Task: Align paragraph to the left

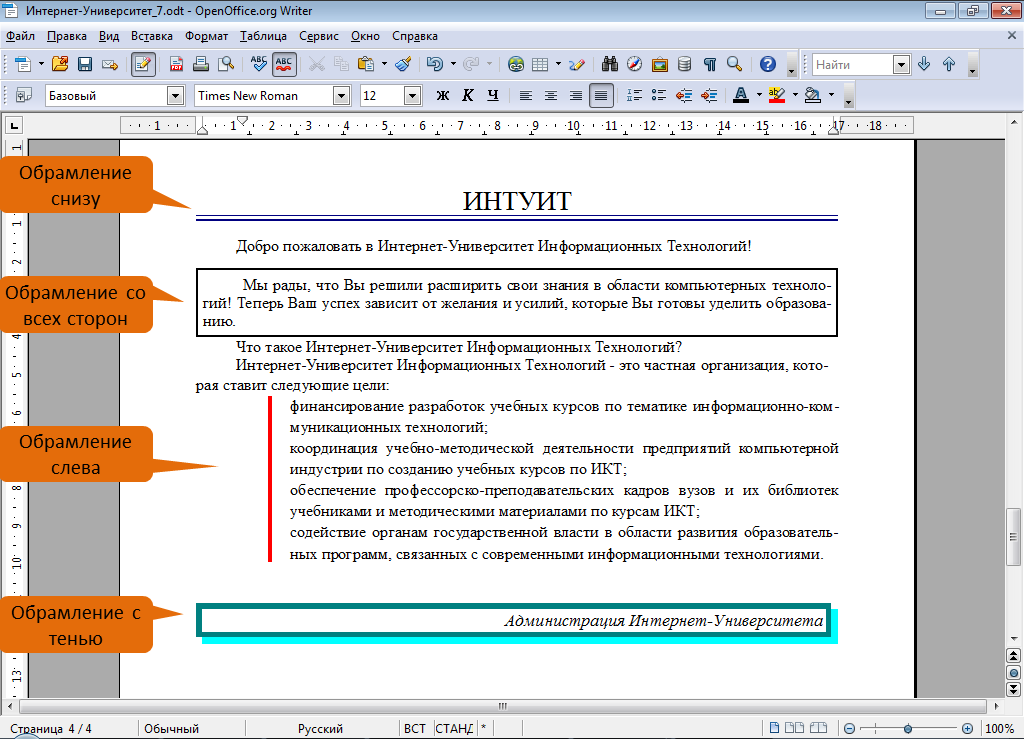Action: tap(526, 95)
